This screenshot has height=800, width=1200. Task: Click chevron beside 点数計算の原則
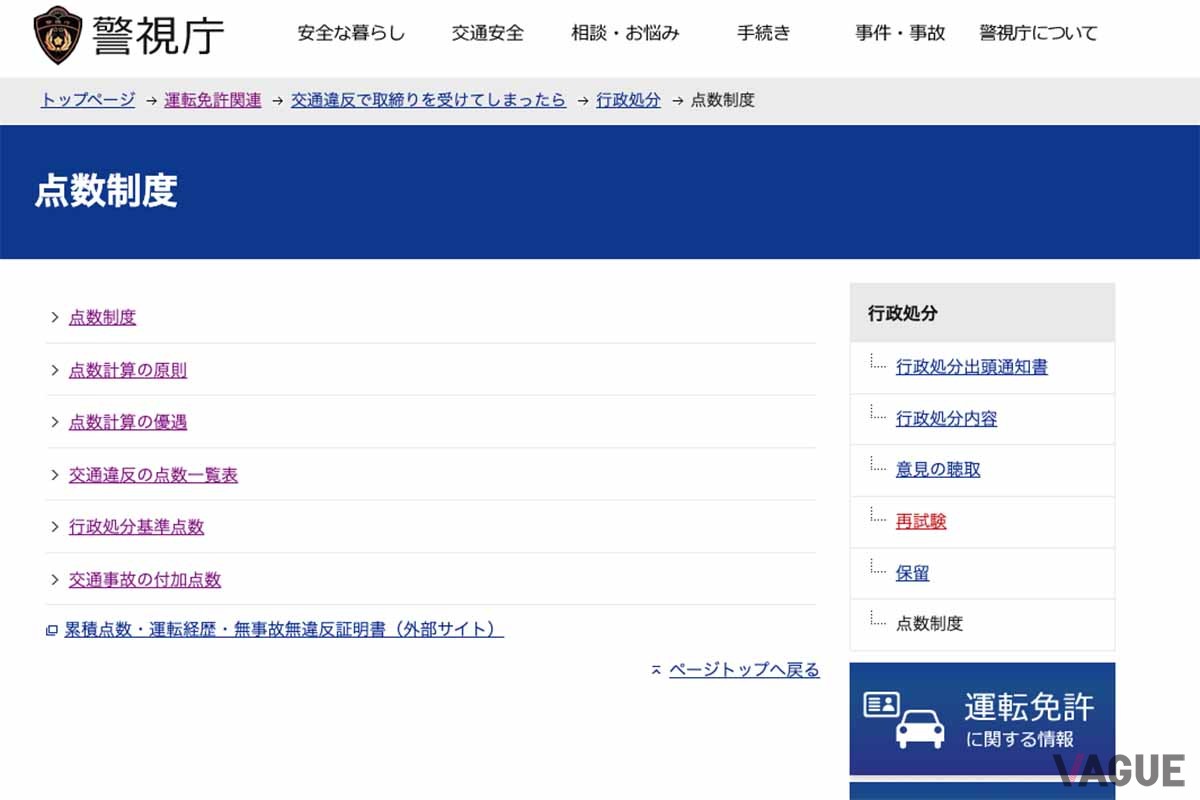click(55, 370)
